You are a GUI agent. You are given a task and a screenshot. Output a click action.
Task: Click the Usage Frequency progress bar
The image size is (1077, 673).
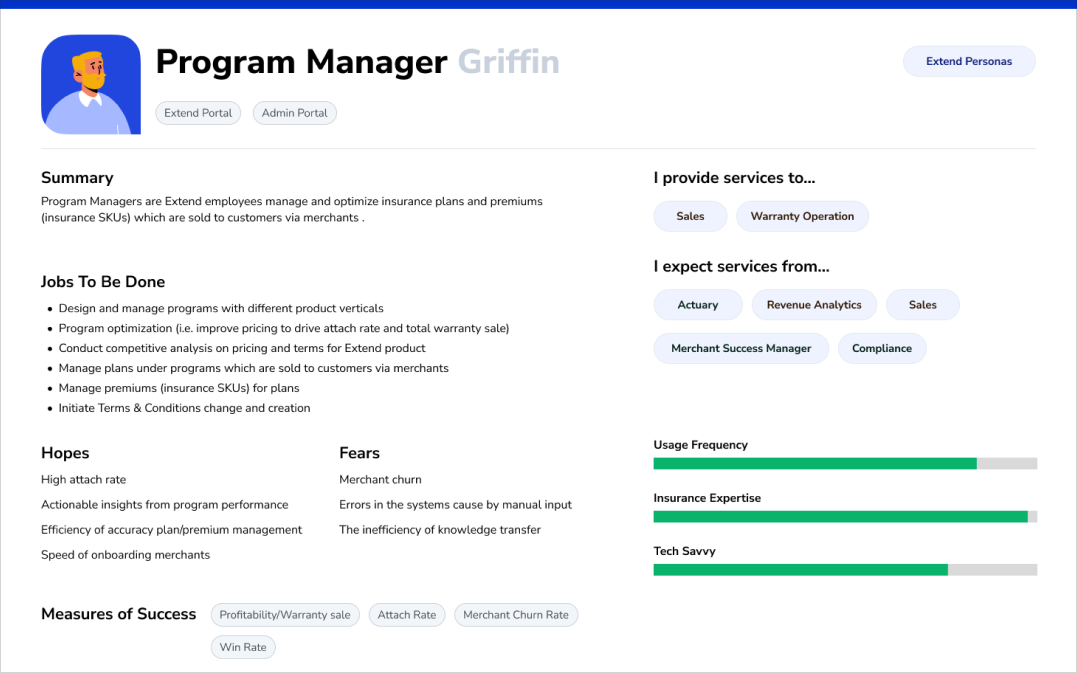point(844,464)
